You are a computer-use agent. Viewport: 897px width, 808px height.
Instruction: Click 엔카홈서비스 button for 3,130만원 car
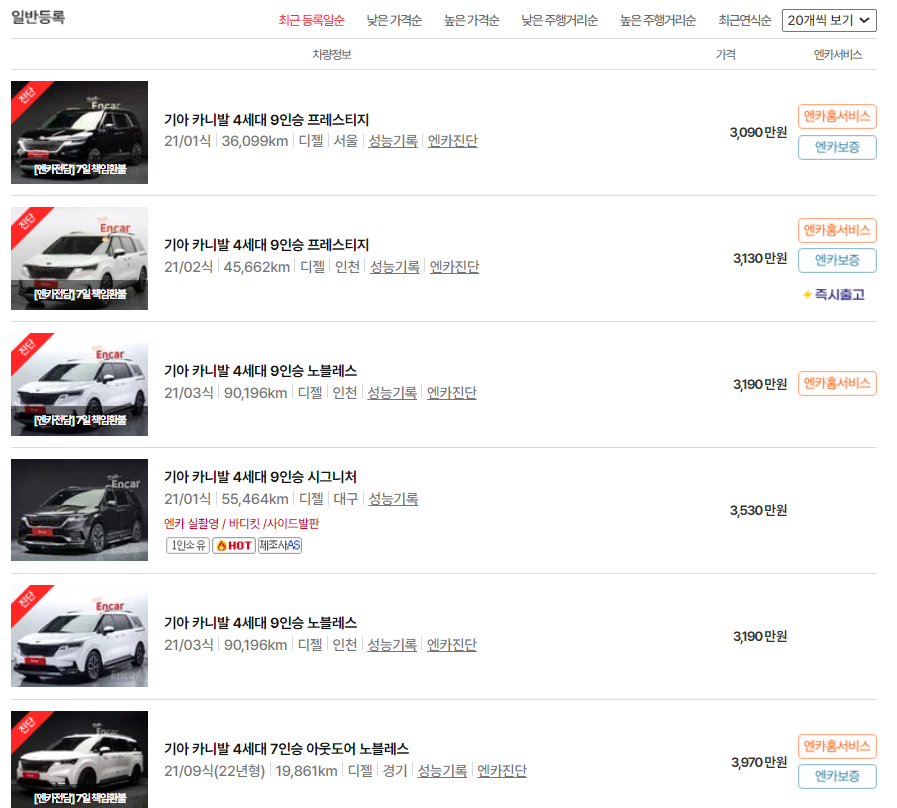[837, 231]
